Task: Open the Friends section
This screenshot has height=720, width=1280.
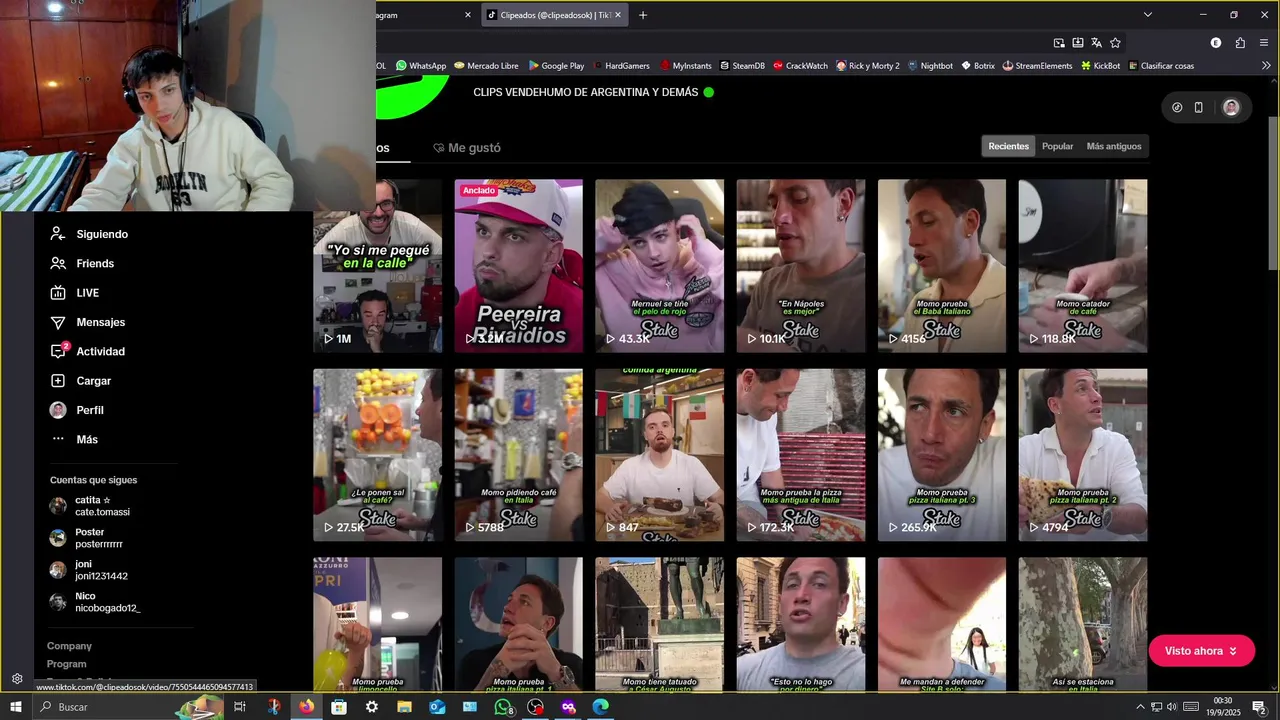Action: tap(82, 263)
